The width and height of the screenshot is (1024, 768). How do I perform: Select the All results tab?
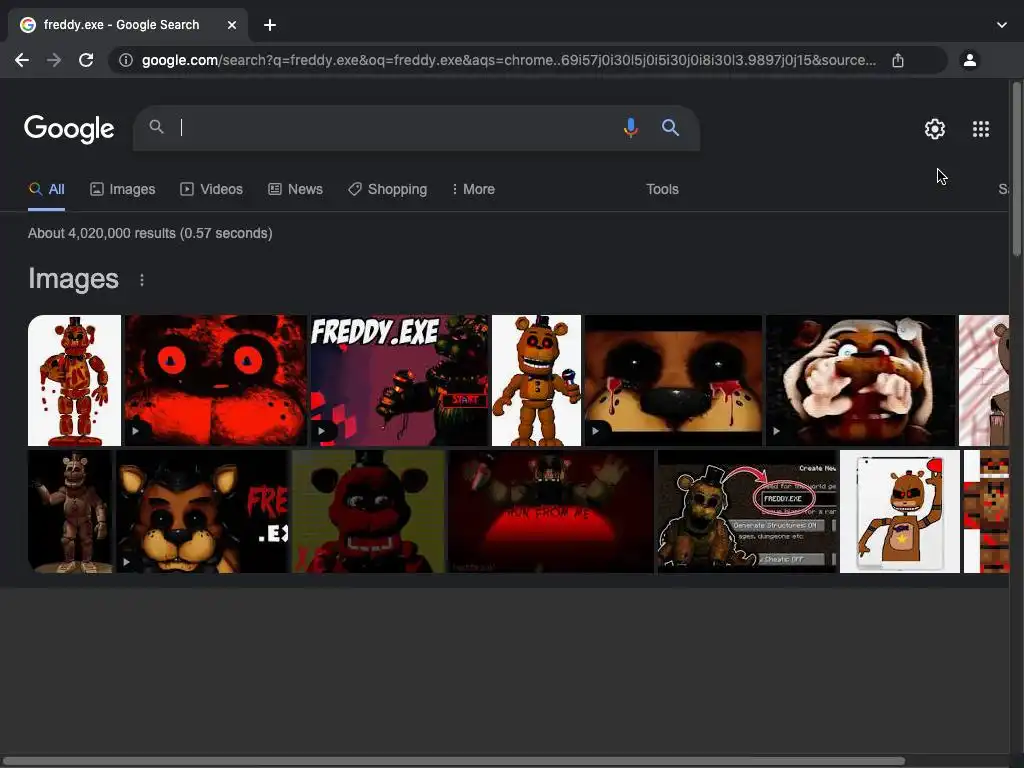[x=46, y=189]
